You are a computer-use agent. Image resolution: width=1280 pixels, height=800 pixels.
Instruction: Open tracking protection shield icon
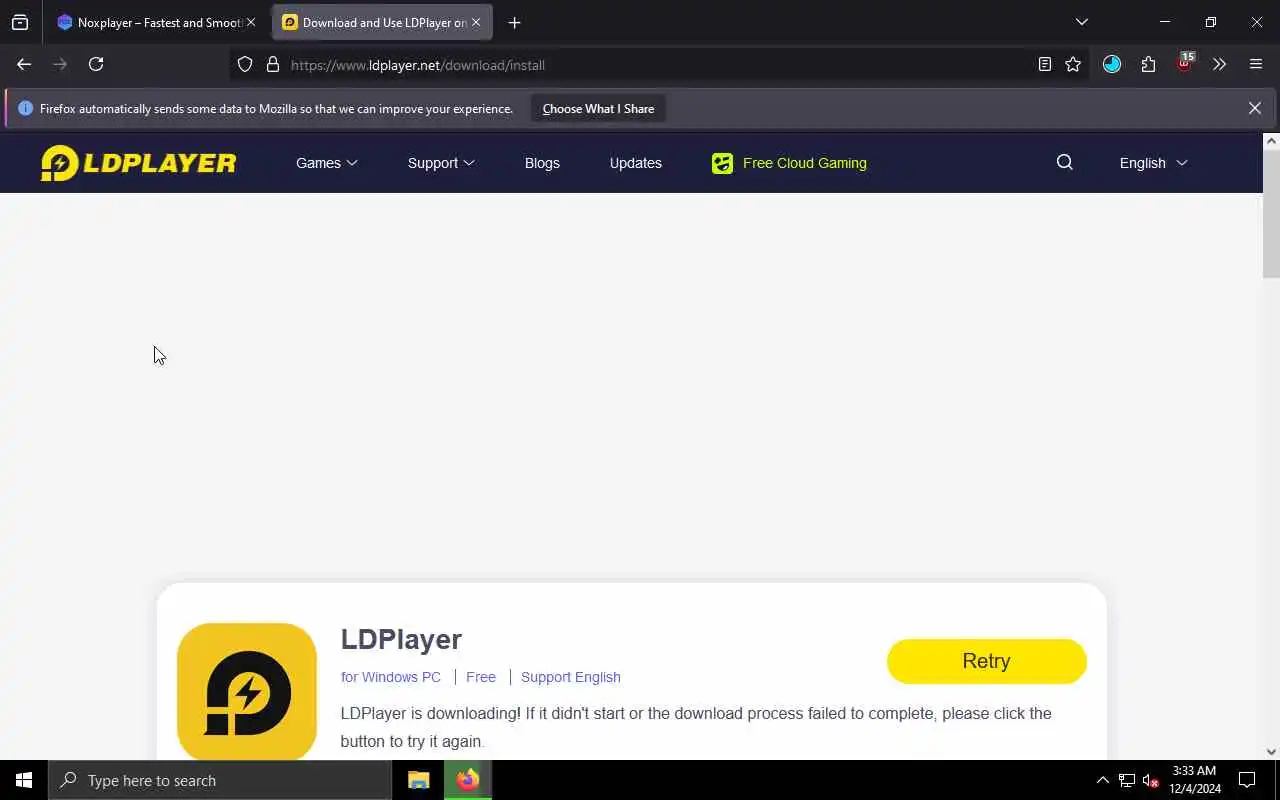pos(245,65)
